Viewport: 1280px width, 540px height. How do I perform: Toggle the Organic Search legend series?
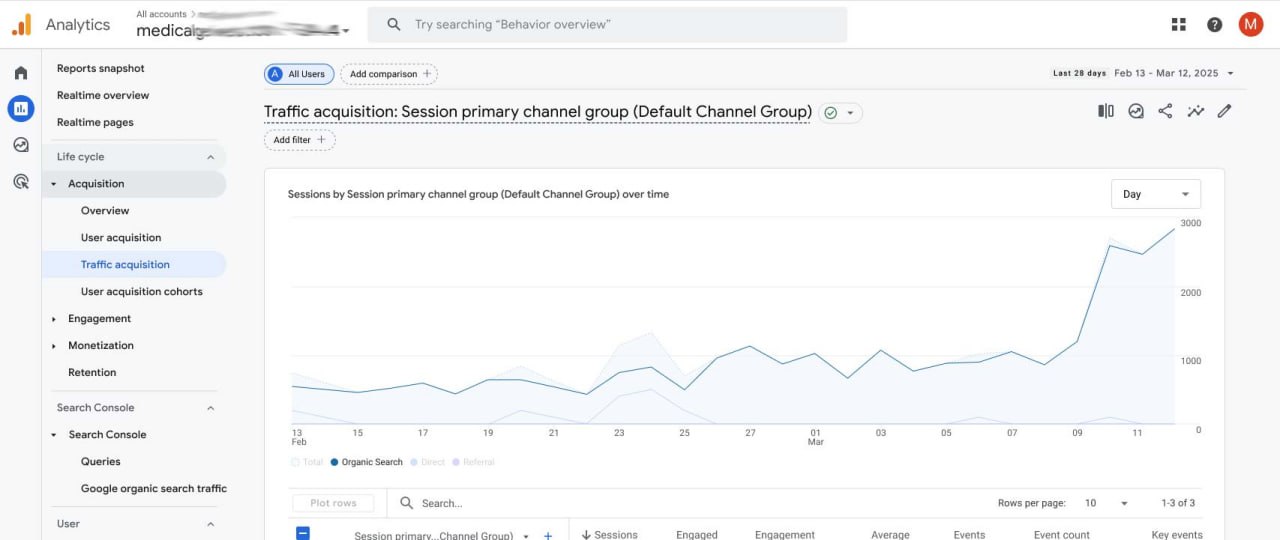coord(366,462)
